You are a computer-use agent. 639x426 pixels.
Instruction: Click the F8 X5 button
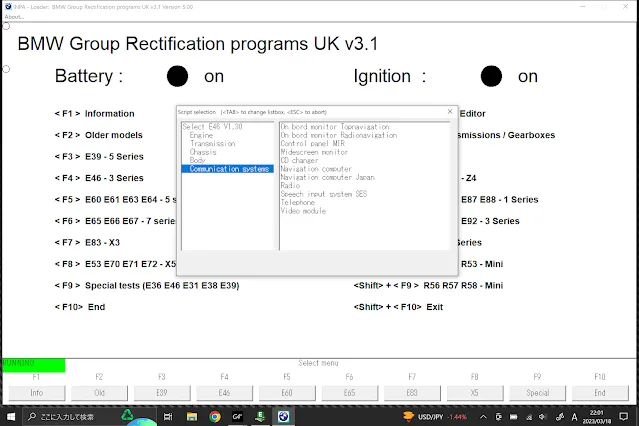475,393
